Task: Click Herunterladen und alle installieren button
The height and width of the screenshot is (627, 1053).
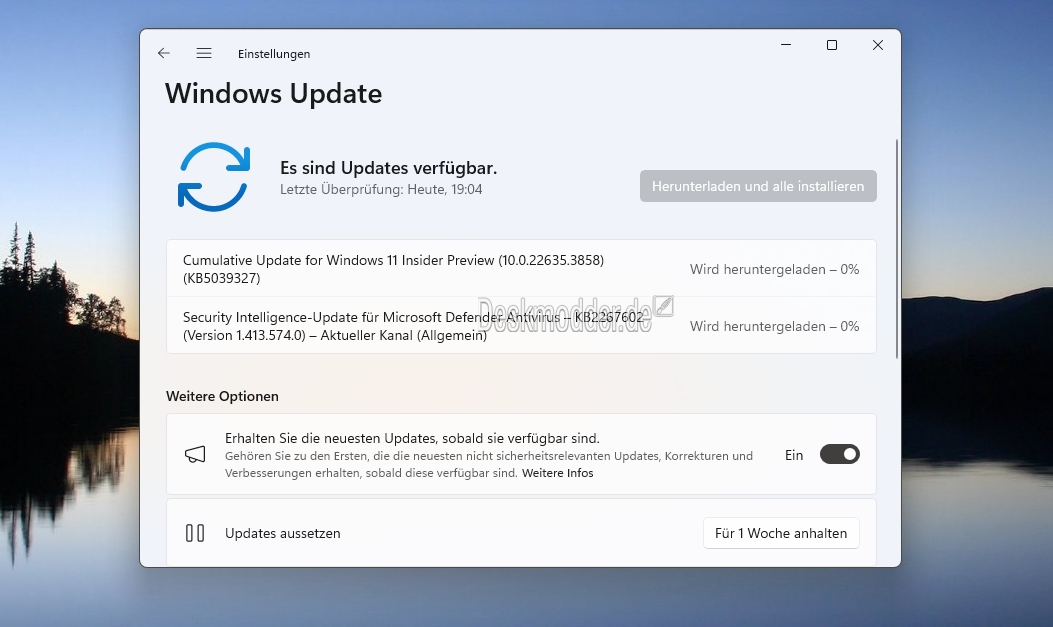Action: [x=758, y=186]
